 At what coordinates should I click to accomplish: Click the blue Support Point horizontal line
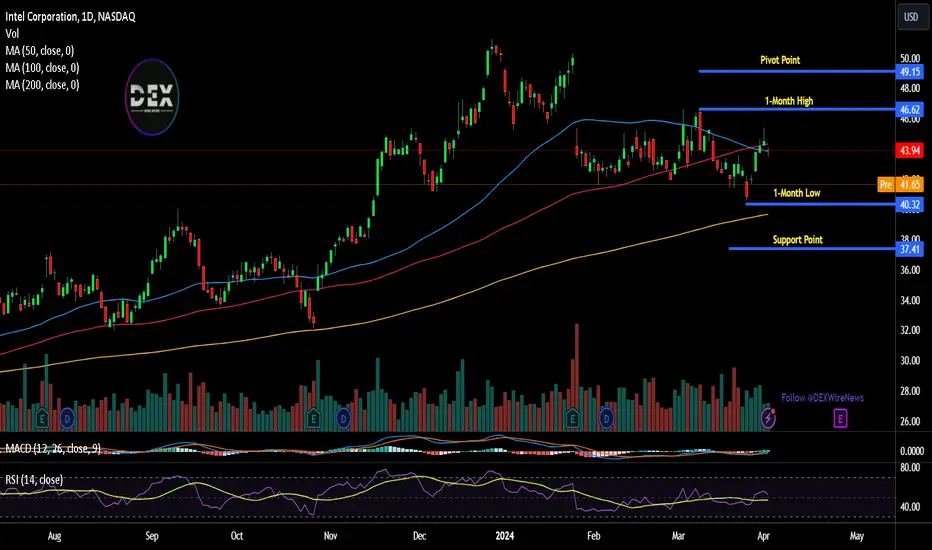[812, 249]
